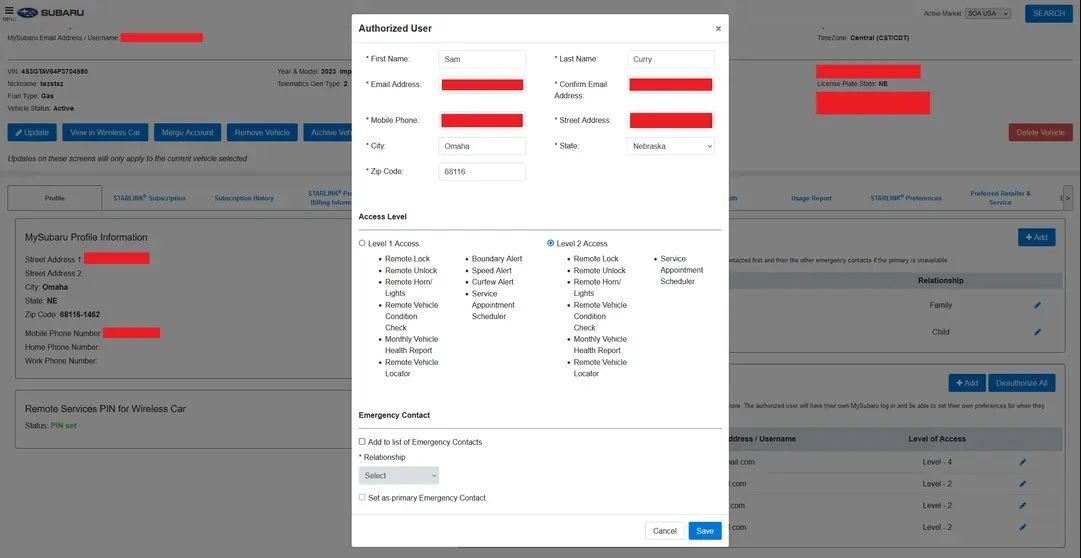
Task: Switch to the Profile tab
Action: coord(54,198)
